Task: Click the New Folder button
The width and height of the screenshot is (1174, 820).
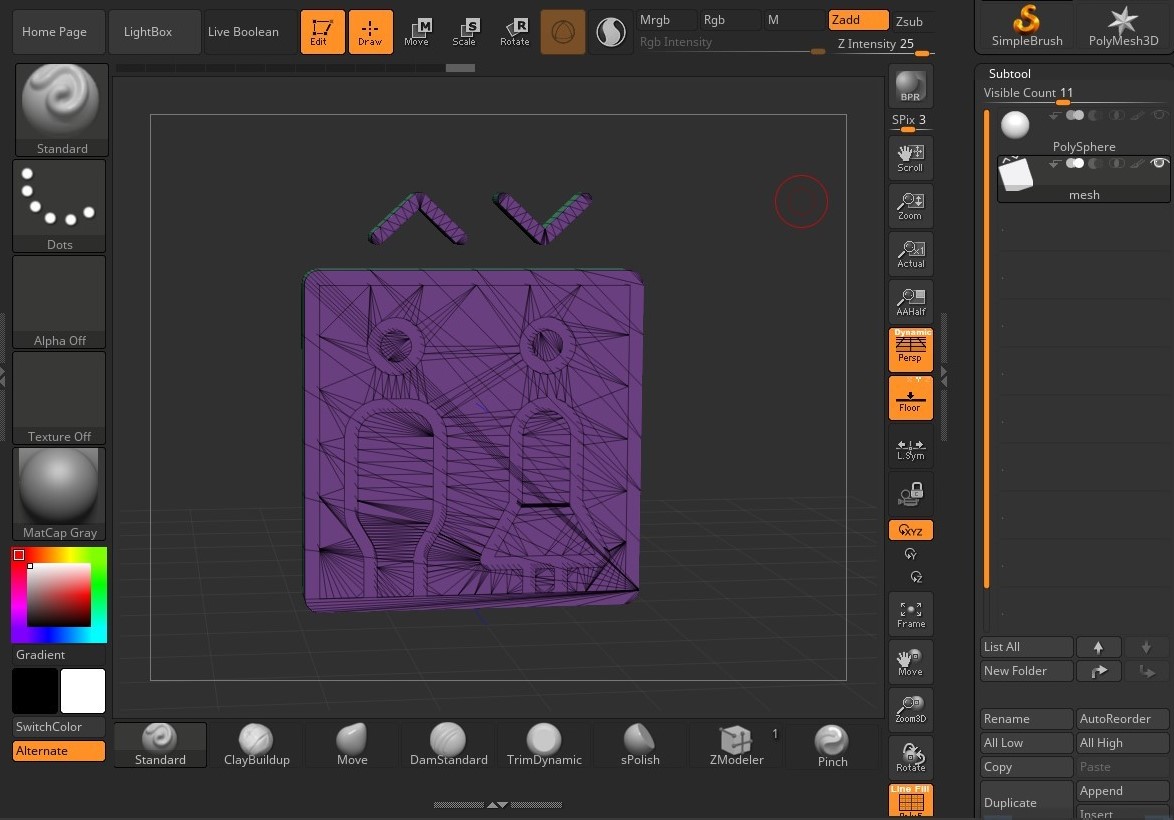Action: [x=1027, y=671]
